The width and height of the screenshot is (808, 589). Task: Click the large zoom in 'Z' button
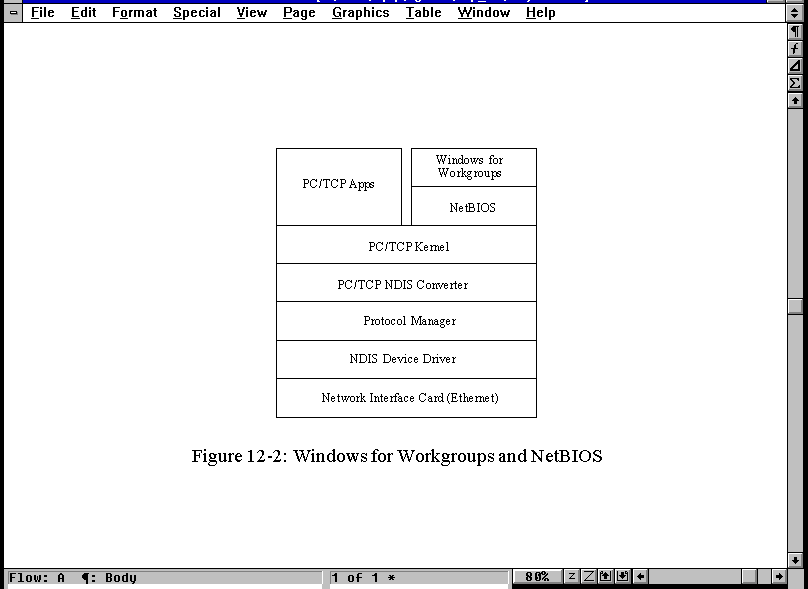tap(588, 577)
